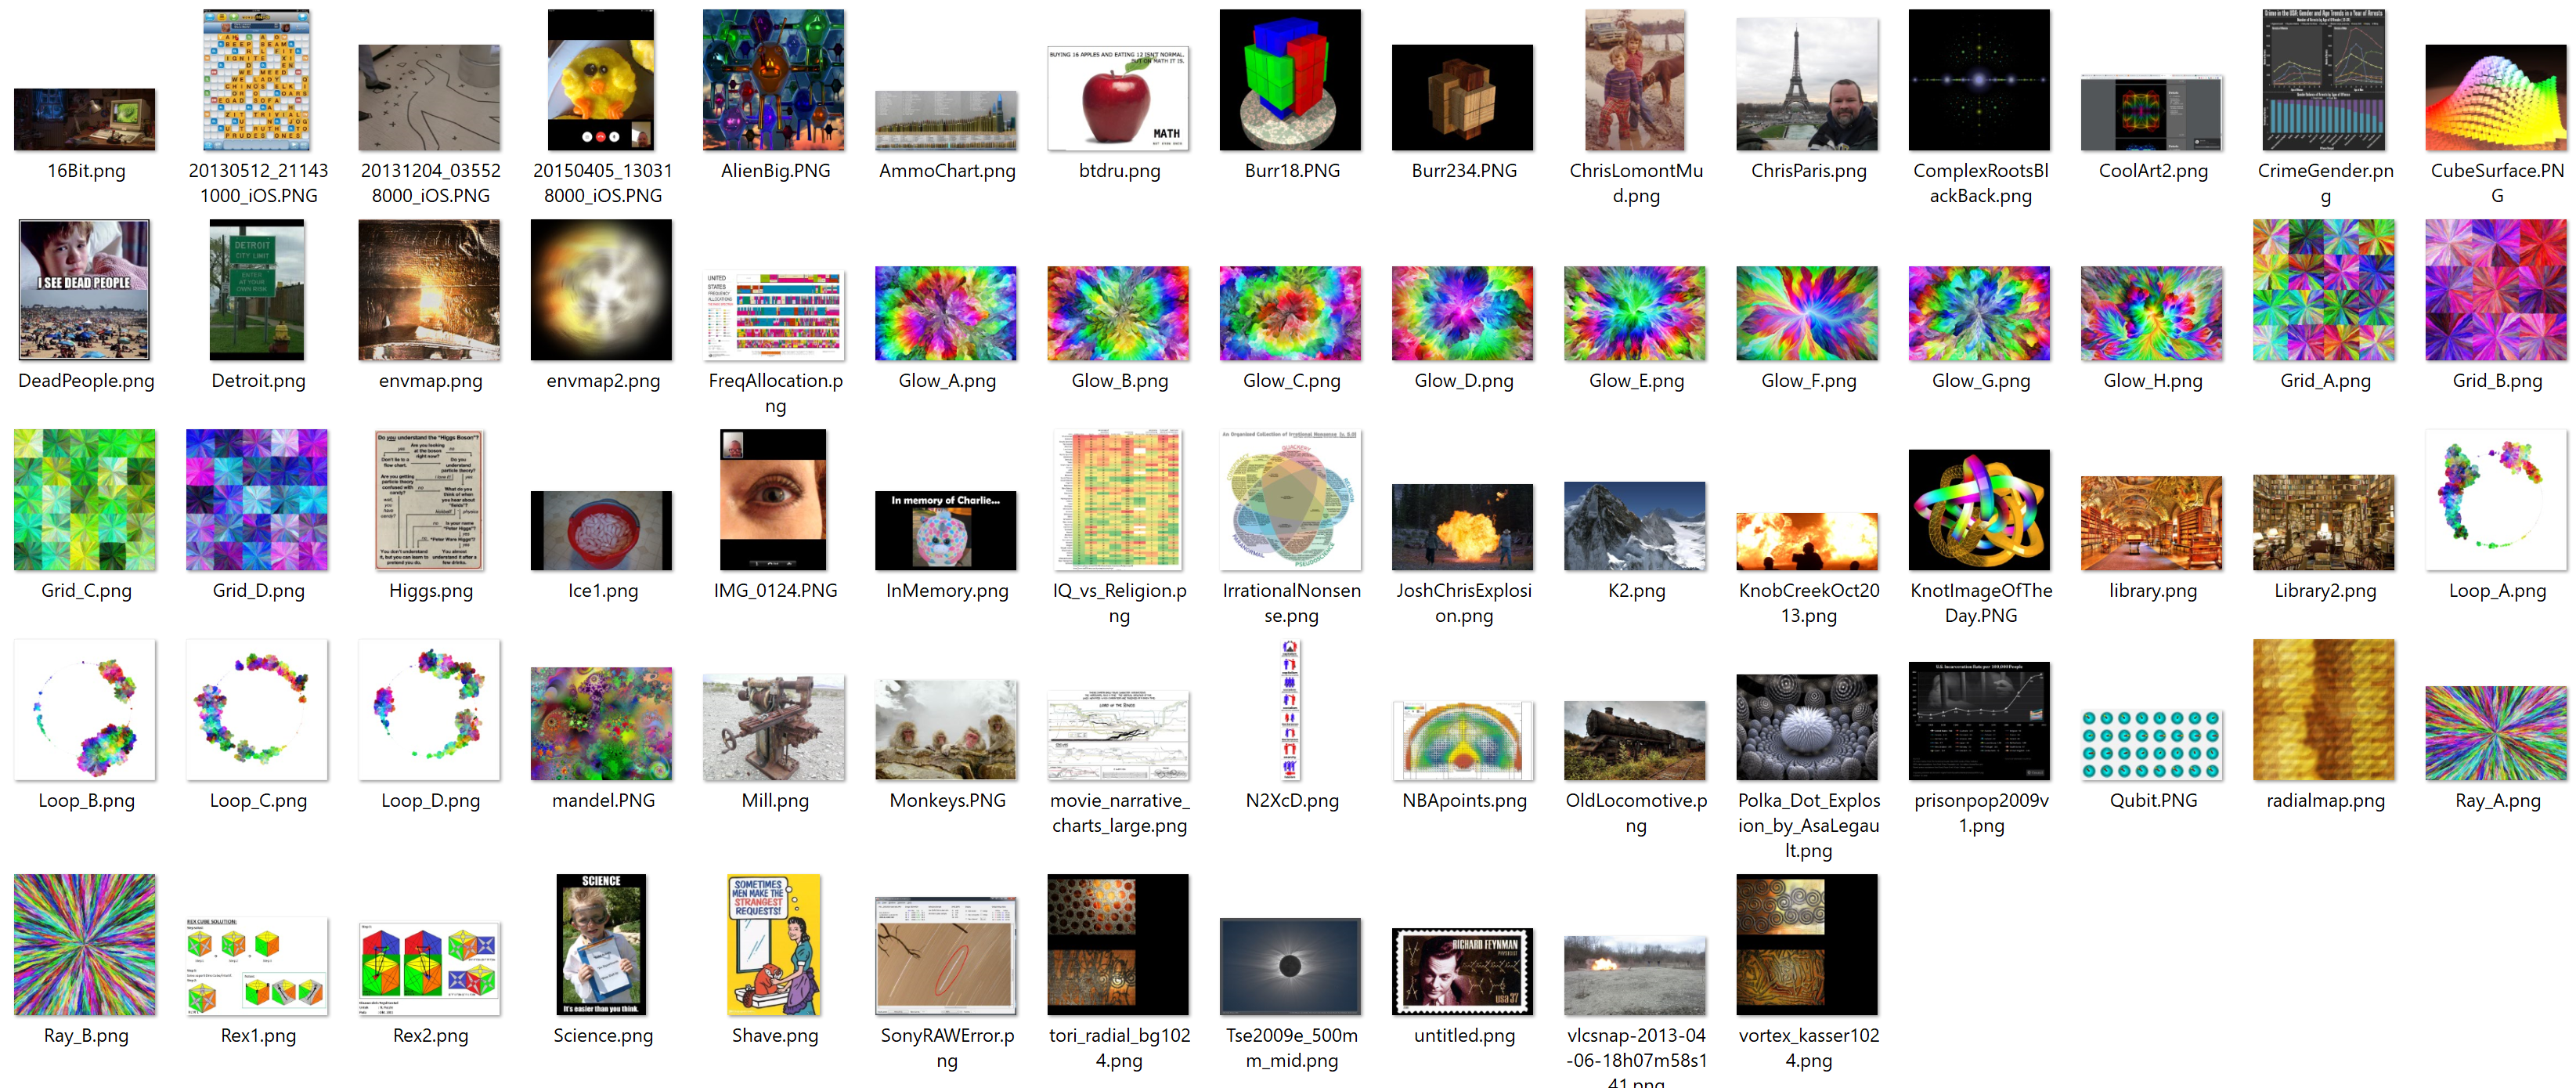Image resolution: width=2576 pixels, height=1088 pixels.
Task: Open the AlienBig.PNG image icon
Action: 773,80
